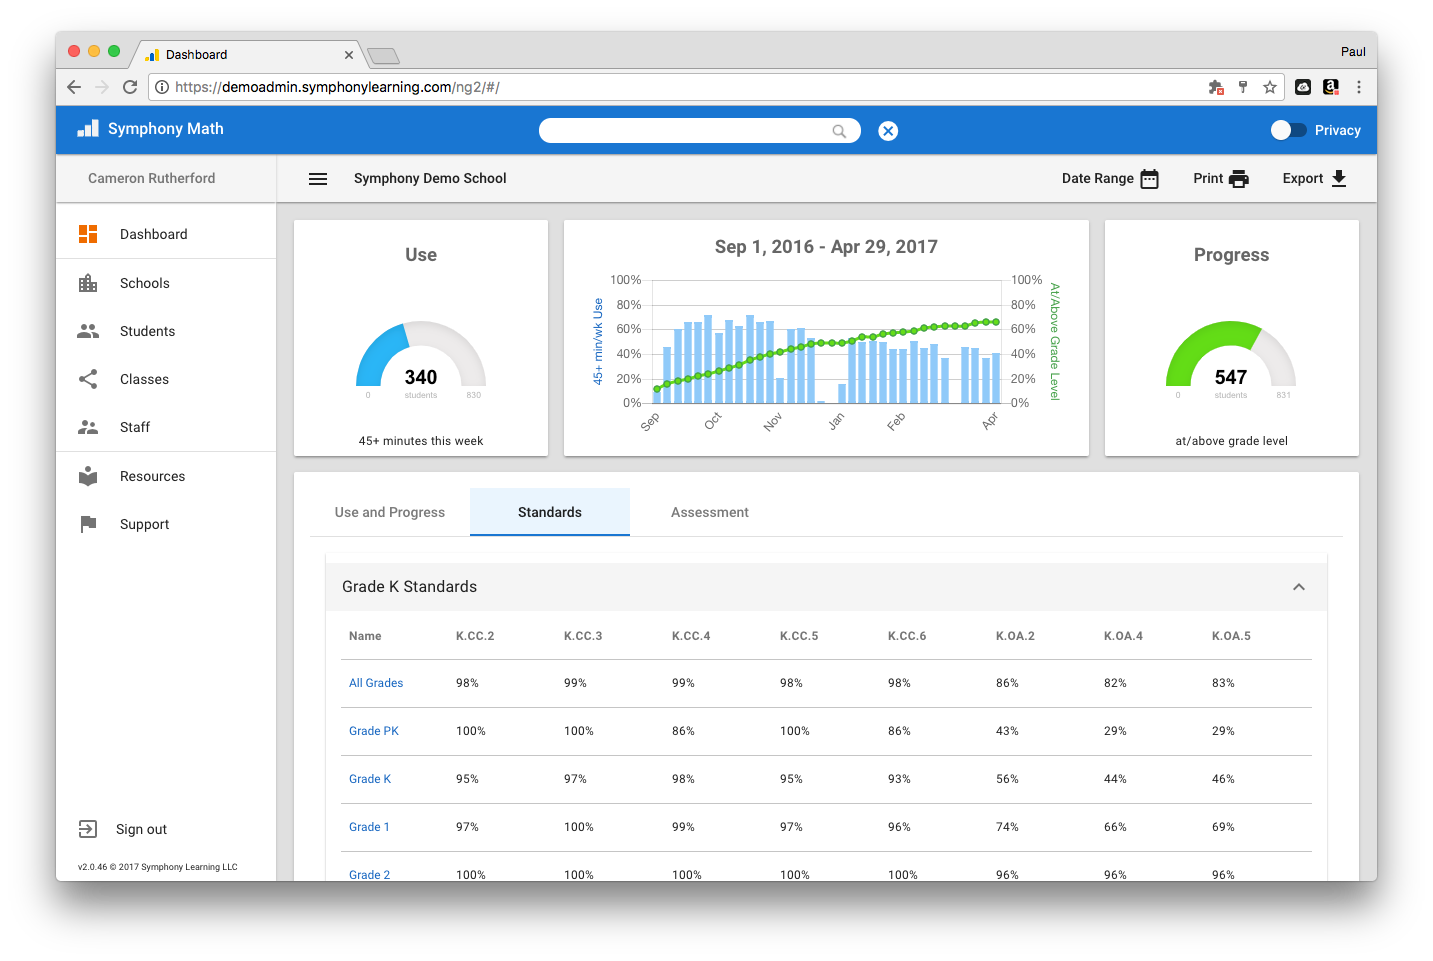Click the Sign out arrow icon
This screenshot has height=961, width=1433.
point(88,829)
